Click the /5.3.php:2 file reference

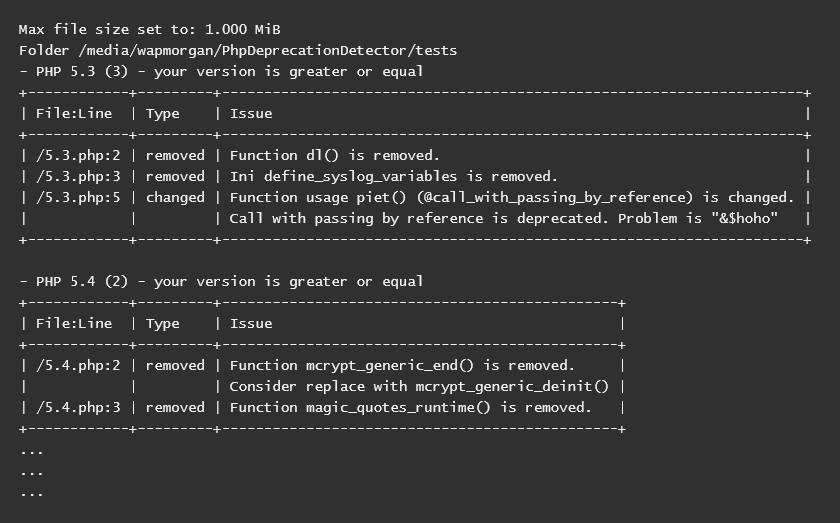[x=78, y=155]
